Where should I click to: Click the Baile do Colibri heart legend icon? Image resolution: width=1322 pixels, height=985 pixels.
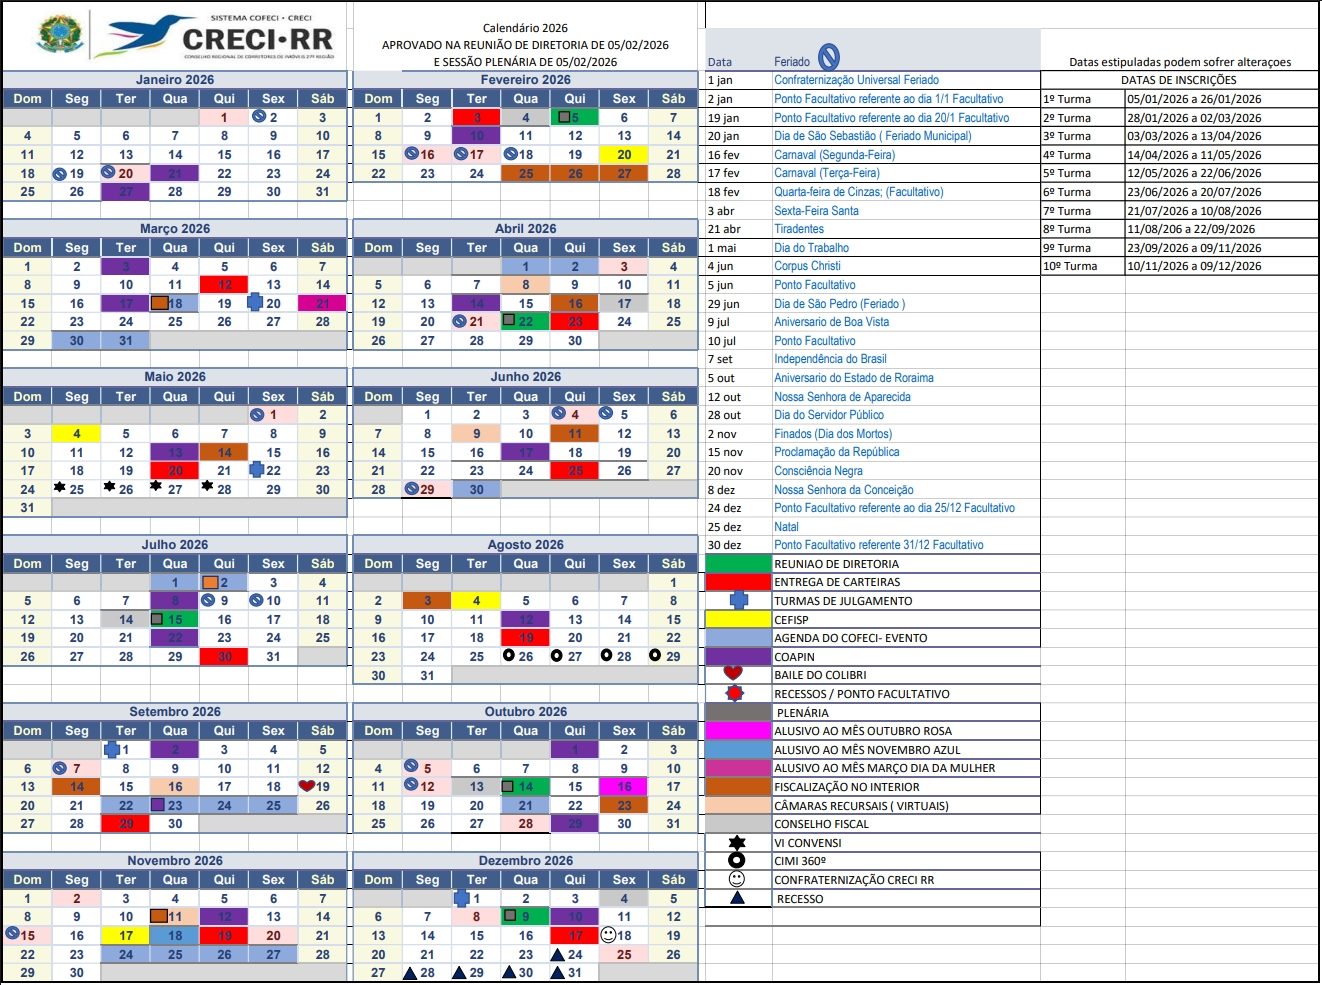click(733, 674)
